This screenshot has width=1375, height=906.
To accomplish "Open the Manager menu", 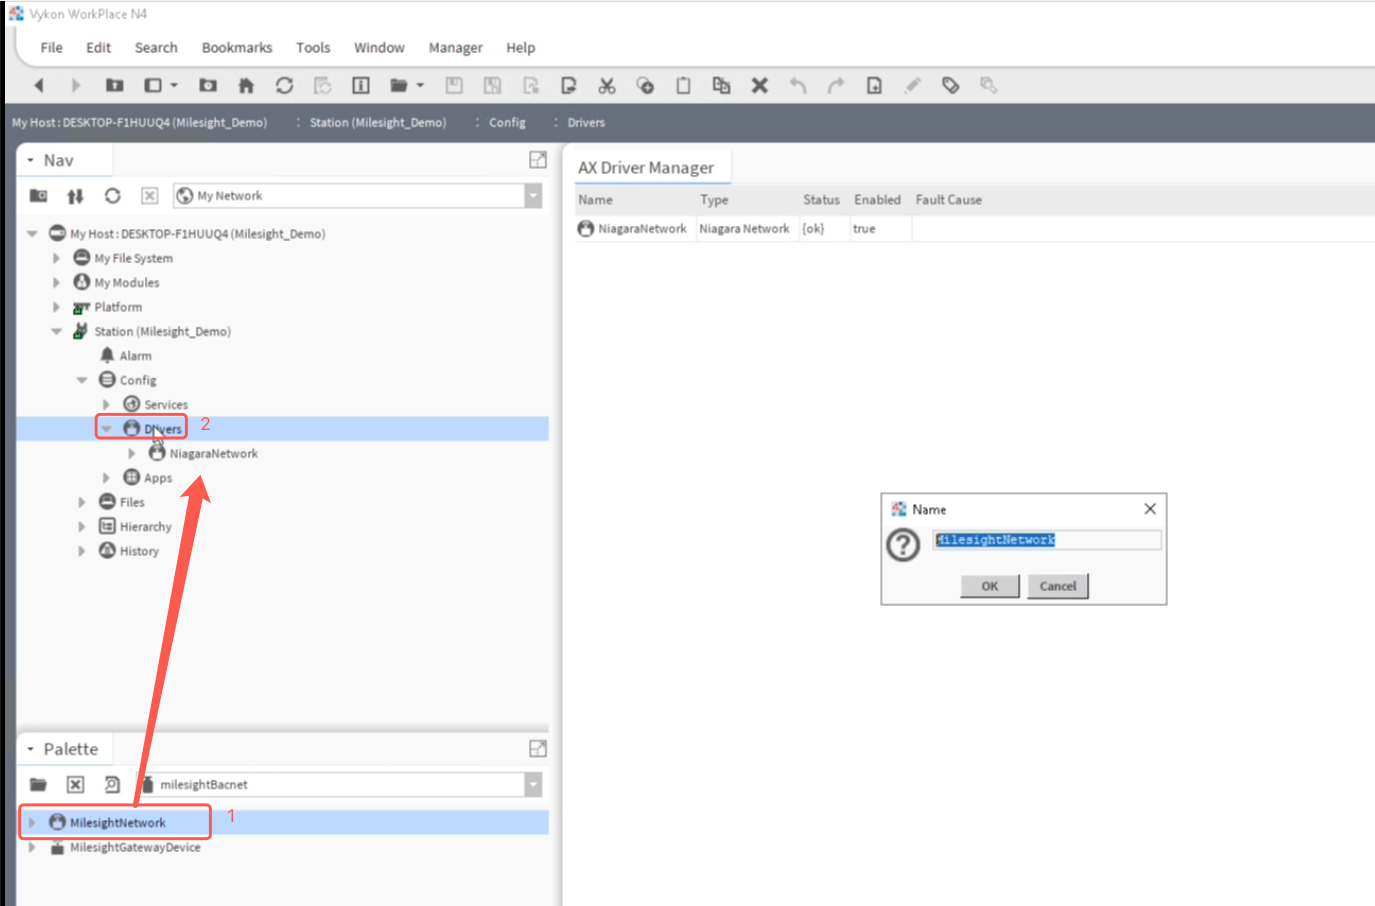I will [455, 48].
